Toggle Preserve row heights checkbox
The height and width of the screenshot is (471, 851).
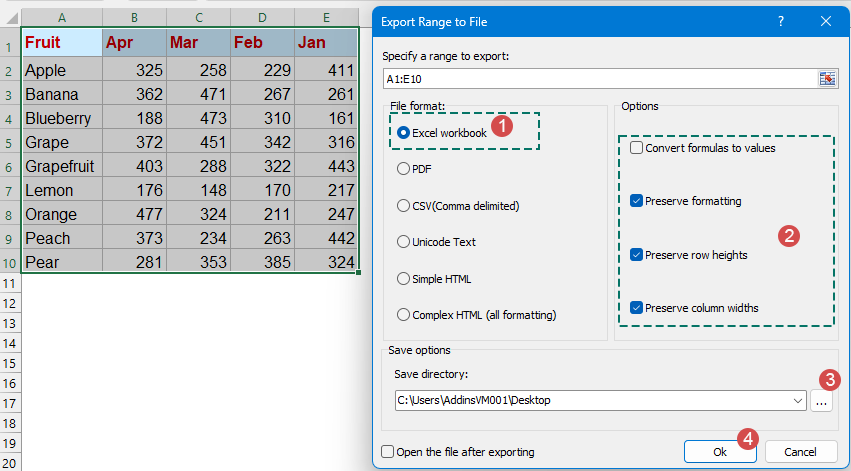click(x=637, y=255)
